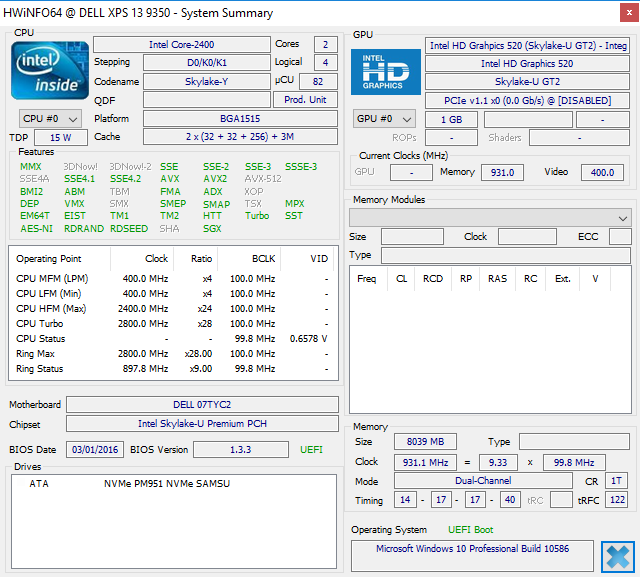Click the grayed-out AVX-512 feature label

[263, 179]
